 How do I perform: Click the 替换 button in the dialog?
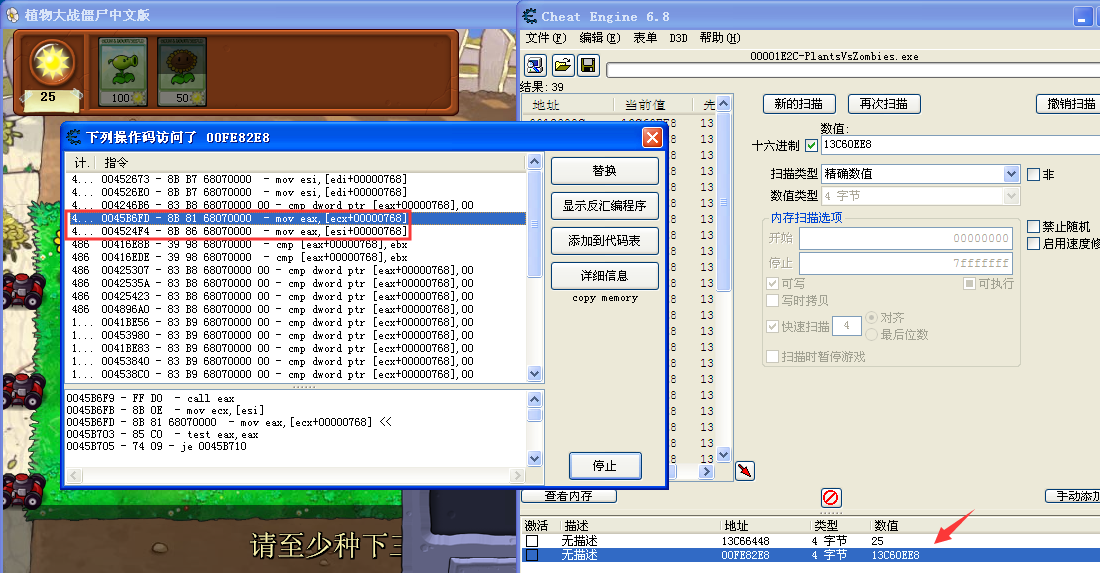[604, 170]
